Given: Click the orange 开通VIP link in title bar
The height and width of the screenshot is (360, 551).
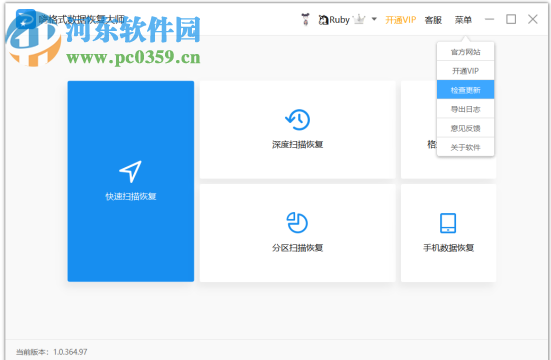Looking at the screenshot, I should pyautogui.click(x=401, y=20).
